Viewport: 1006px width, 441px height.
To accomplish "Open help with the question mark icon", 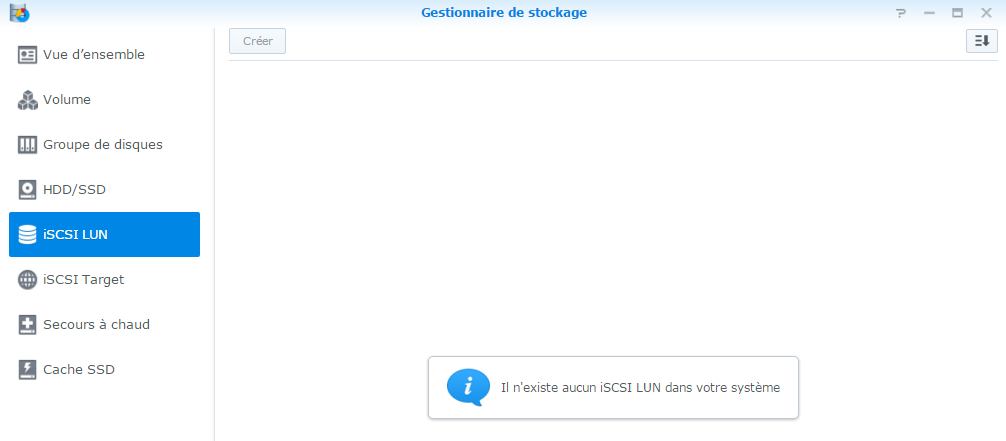I will 901,13.
